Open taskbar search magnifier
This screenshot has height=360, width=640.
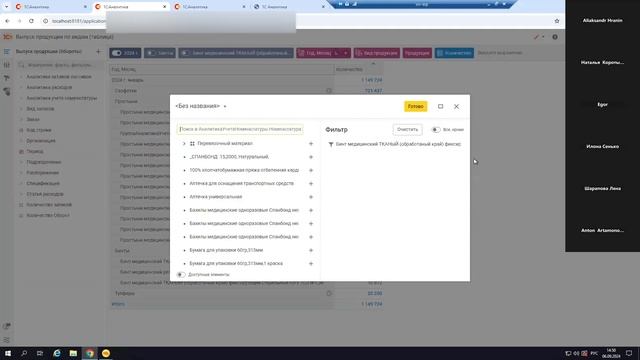point(24,353)
